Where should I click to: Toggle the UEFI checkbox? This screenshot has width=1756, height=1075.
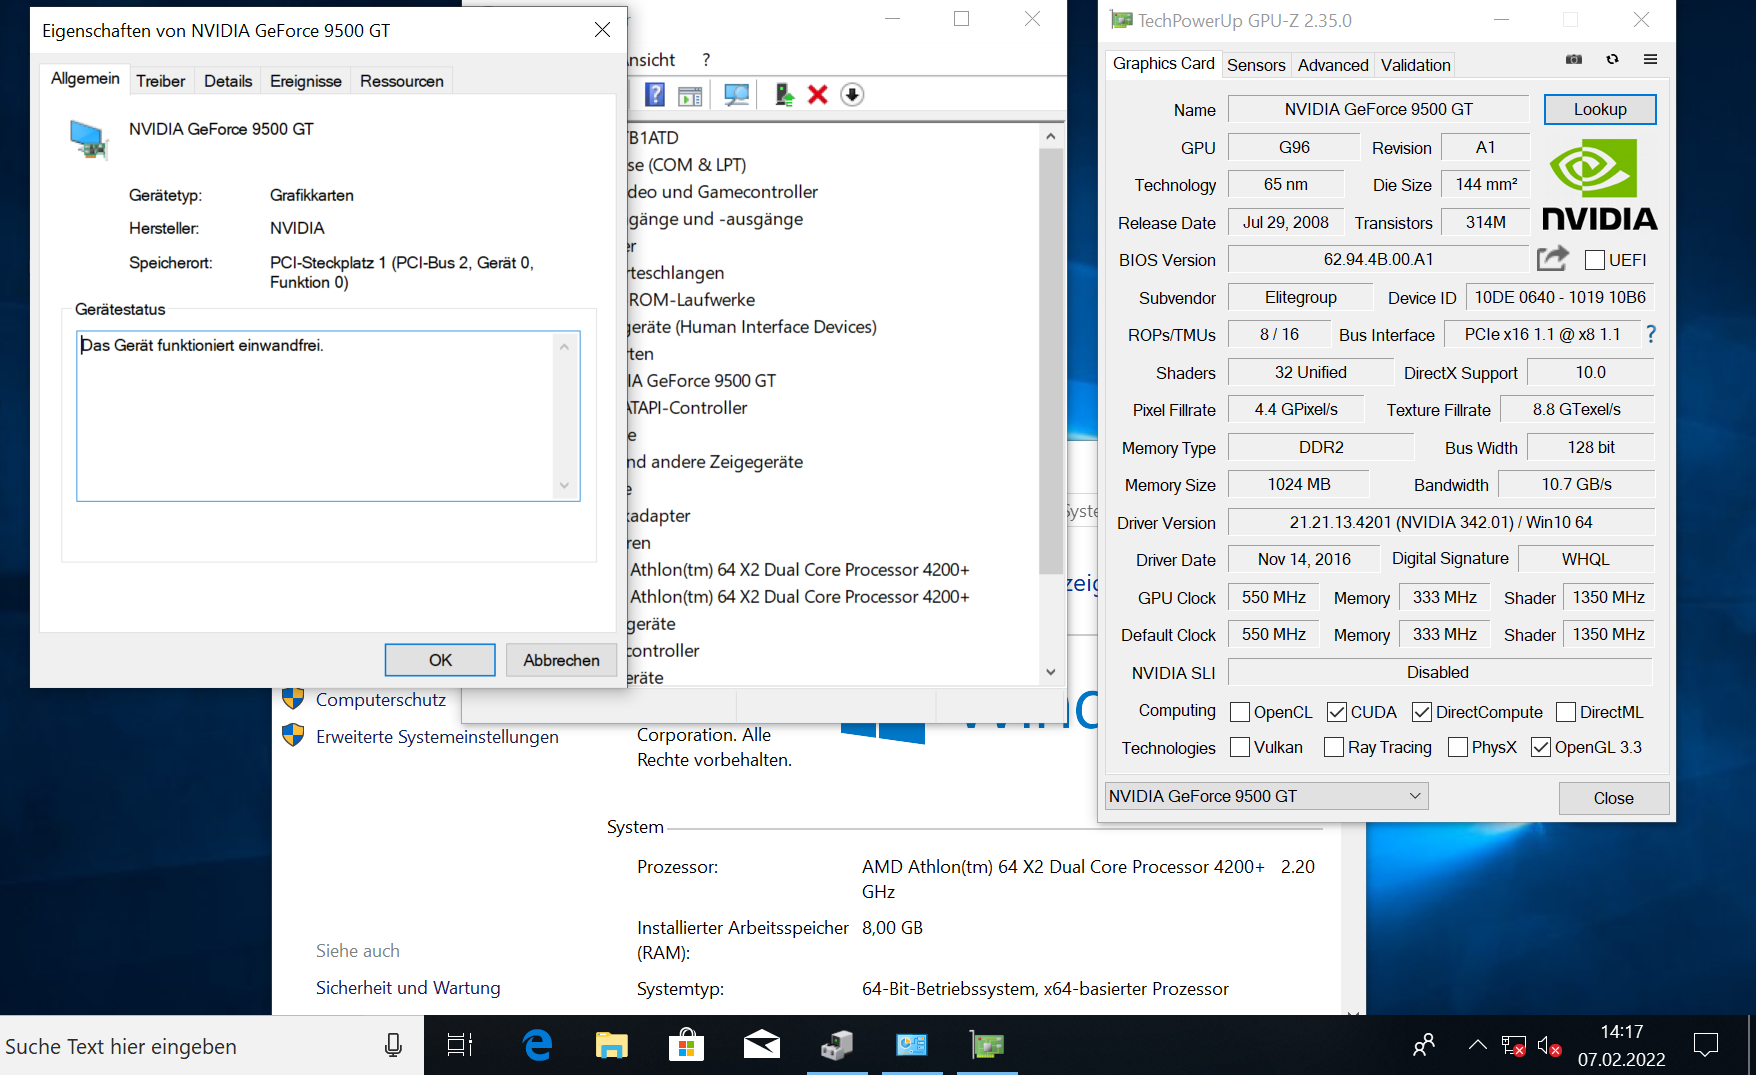[x=1595, y=260]
